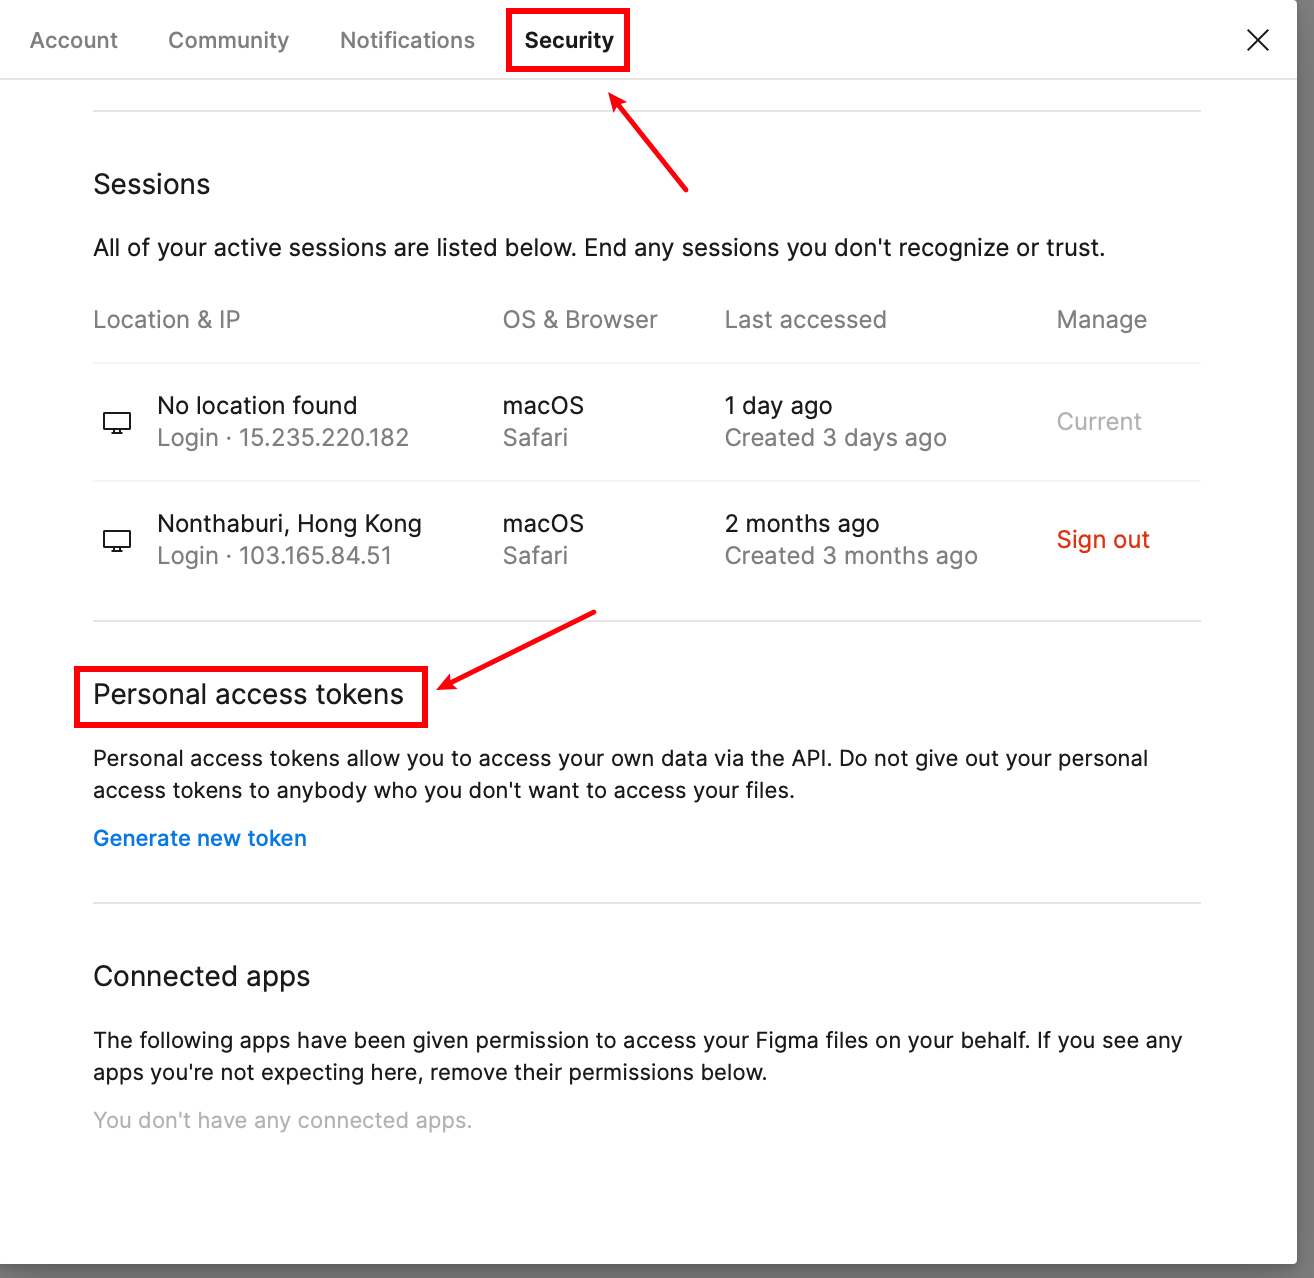The width and height of the screenshot is (1314, 1278).
Task: Click the desktop icon for the current session
Action: coord(116,422)
